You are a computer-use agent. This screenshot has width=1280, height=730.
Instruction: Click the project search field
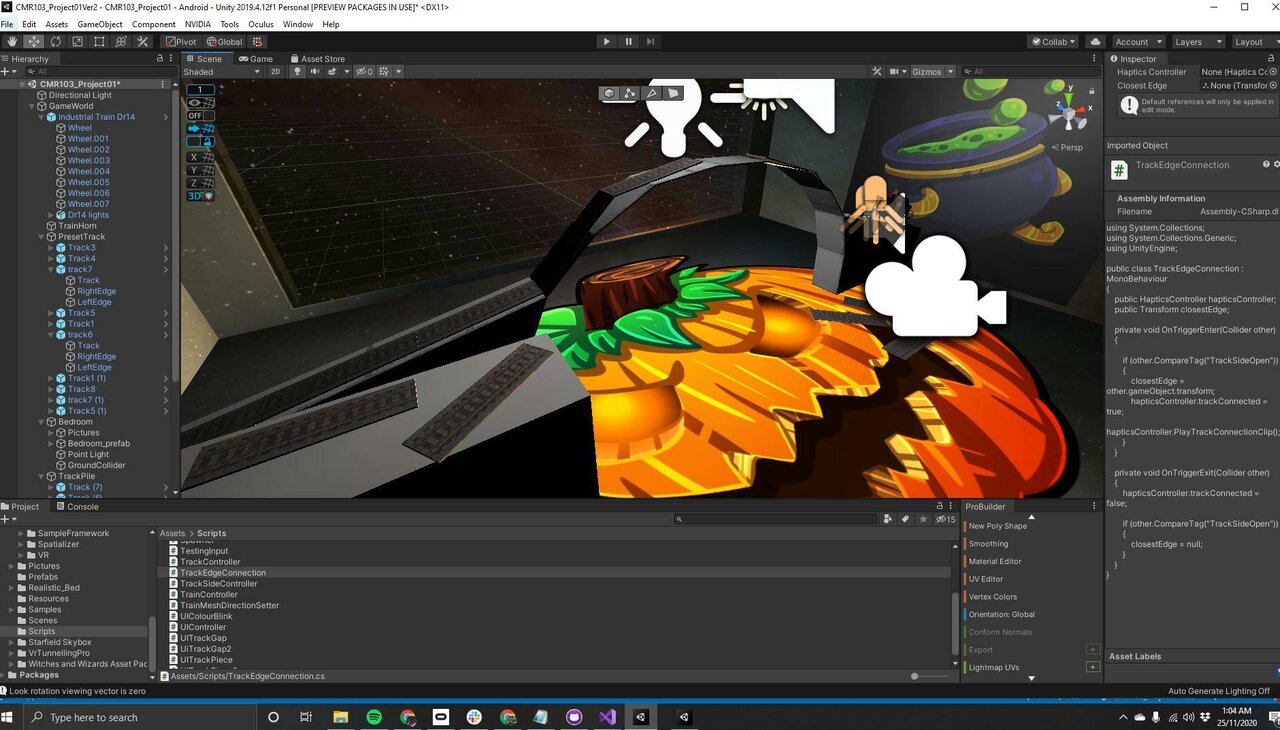click(776, 520)
